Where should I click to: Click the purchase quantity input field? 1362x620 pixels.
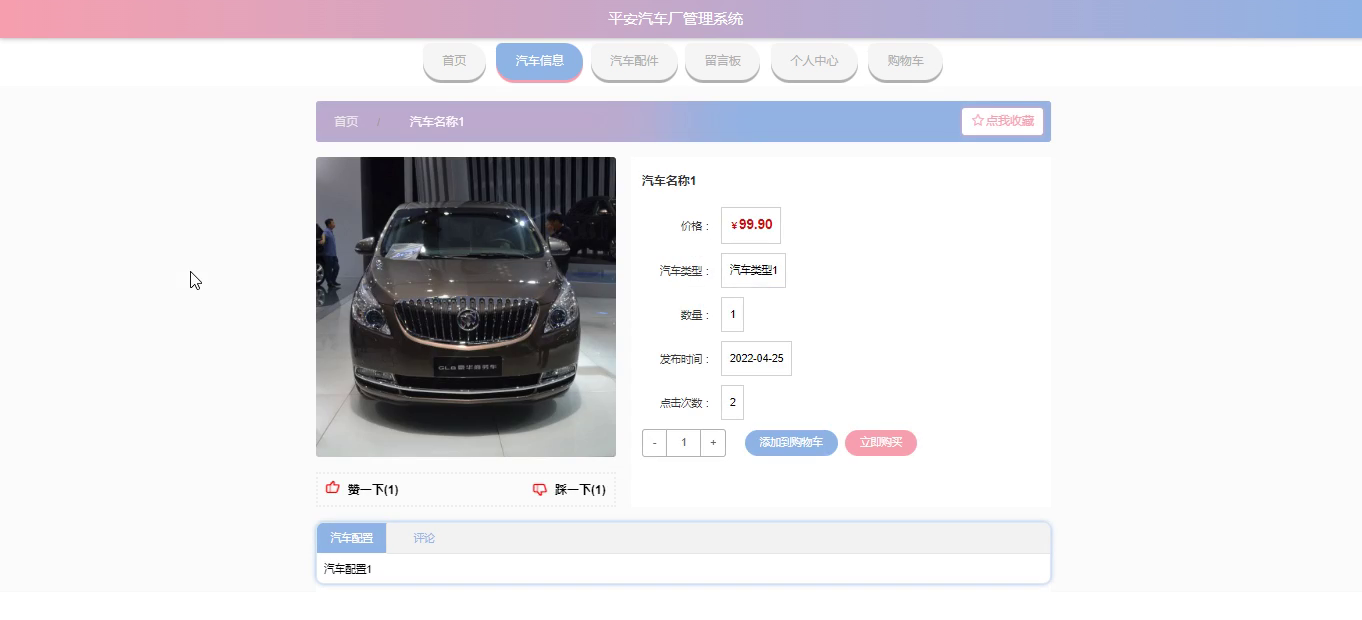tap(684, 443)
